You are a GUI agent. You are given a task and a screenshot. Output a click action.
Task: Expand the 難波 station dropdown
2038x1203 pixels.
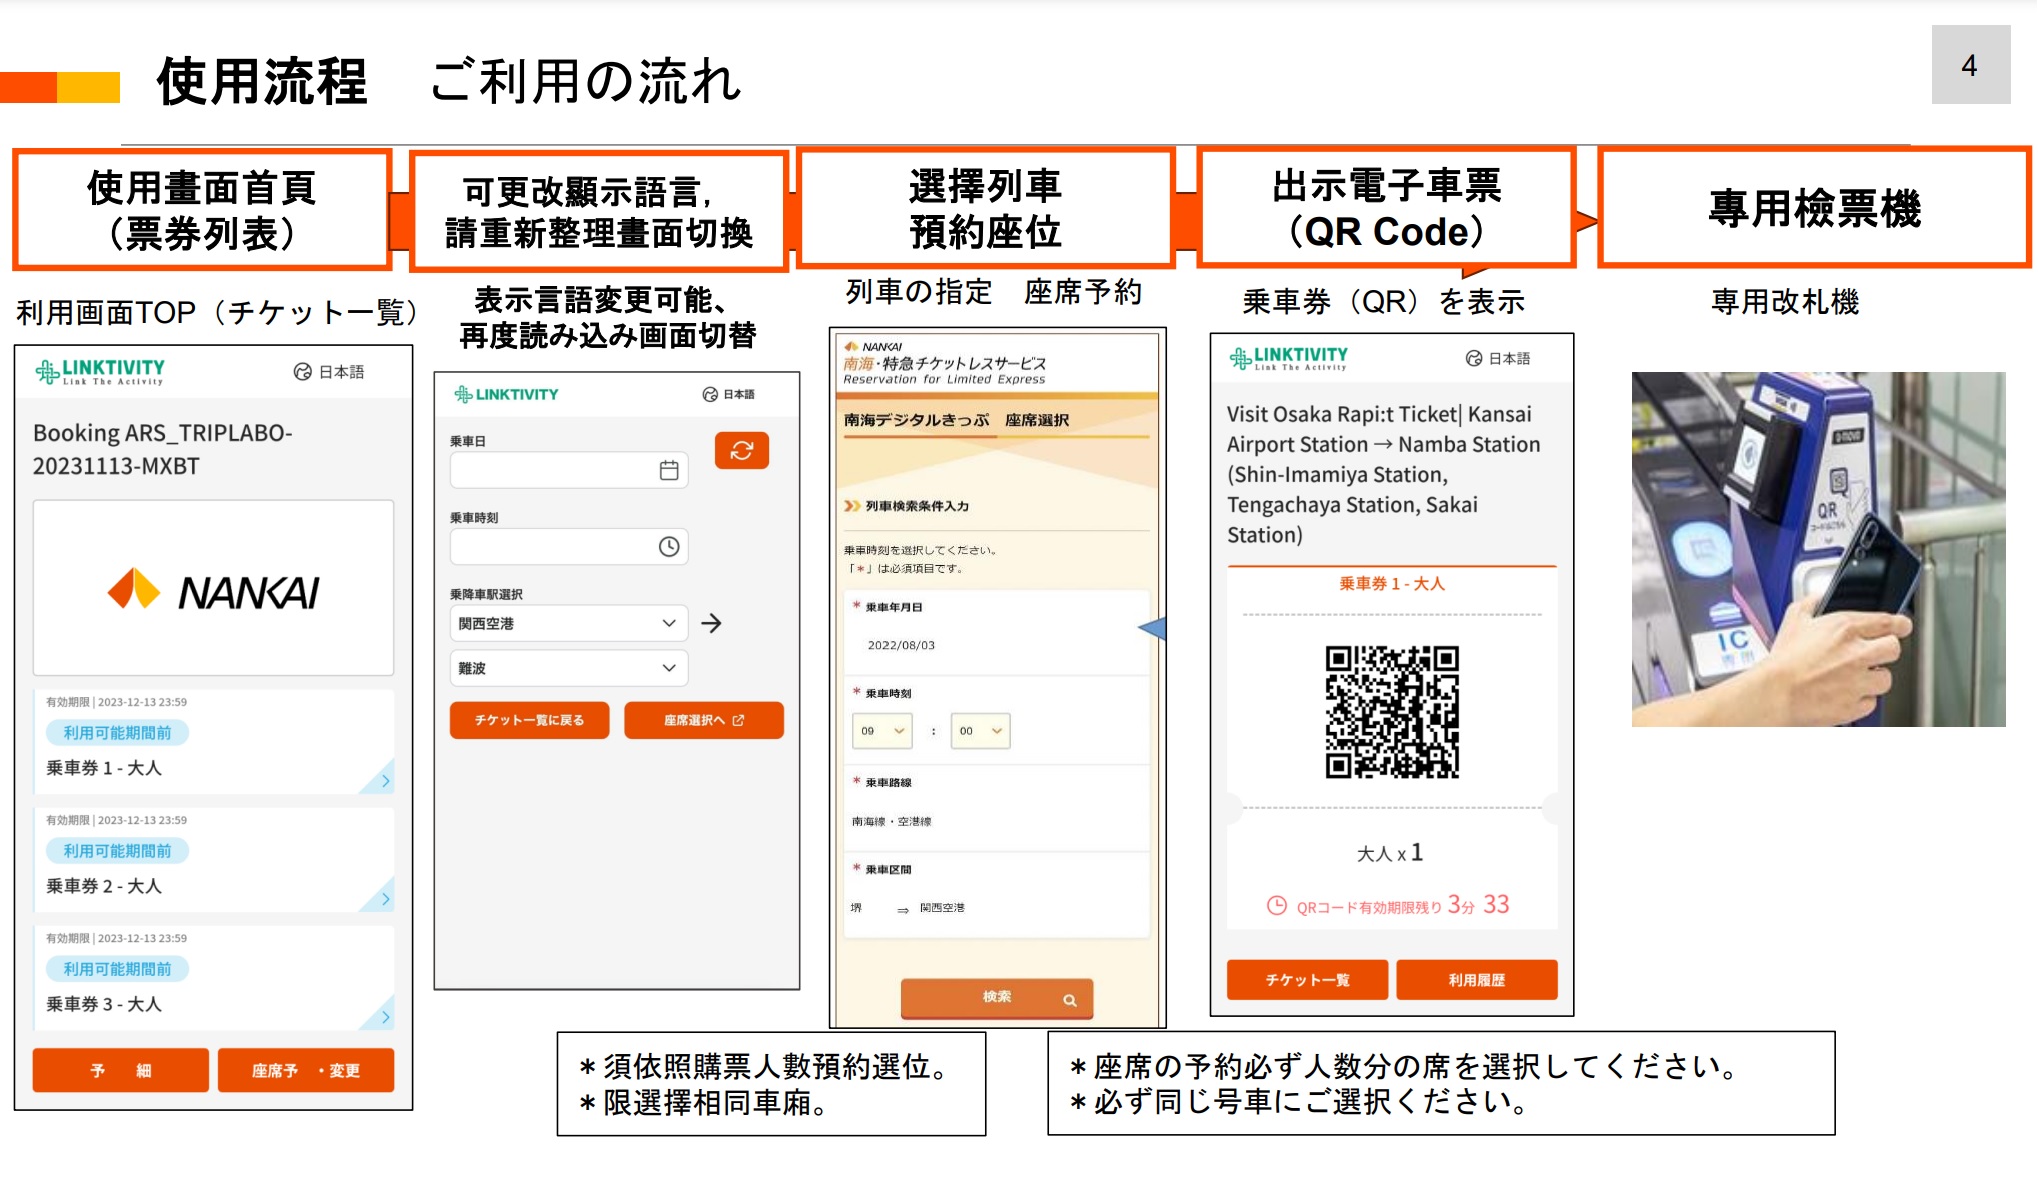(569, 668)
